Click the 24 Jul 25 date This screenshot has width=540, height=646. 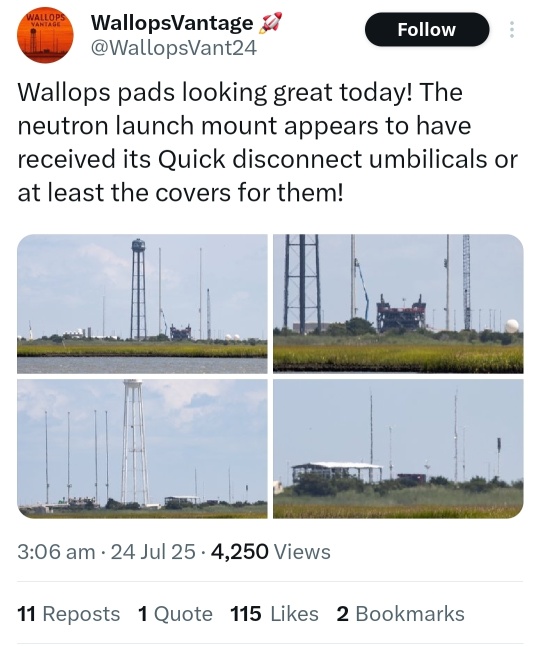click(153, 552)
